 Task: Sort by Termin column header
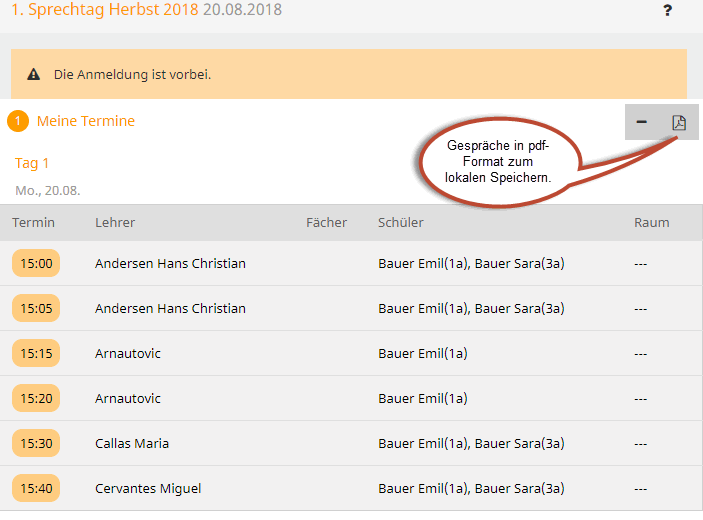[34, 222]
